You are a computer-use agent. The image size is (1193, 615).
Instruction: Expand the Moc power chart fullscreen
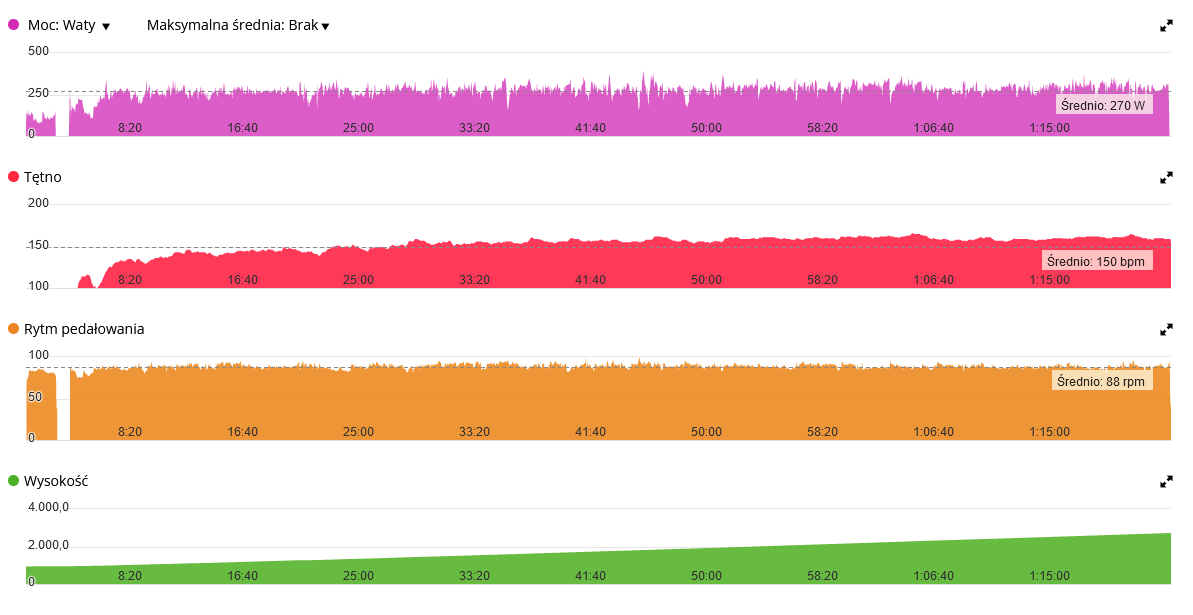coord(1166,26)
